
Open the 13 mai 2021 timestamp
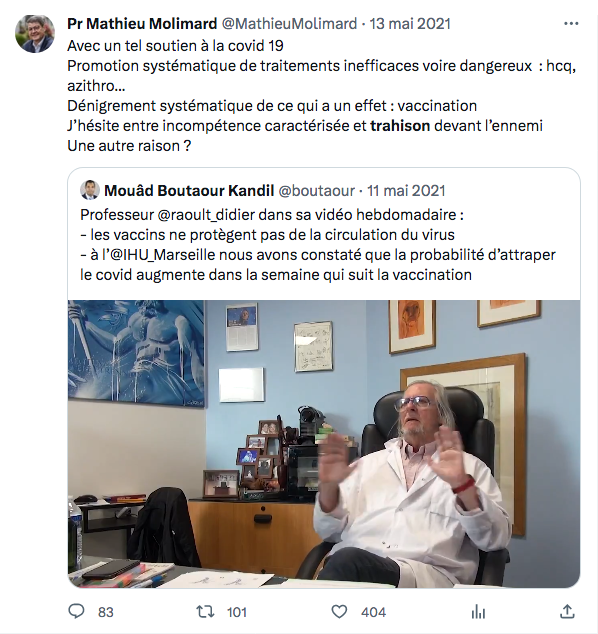pyautogui.click(x=410, y=24)
